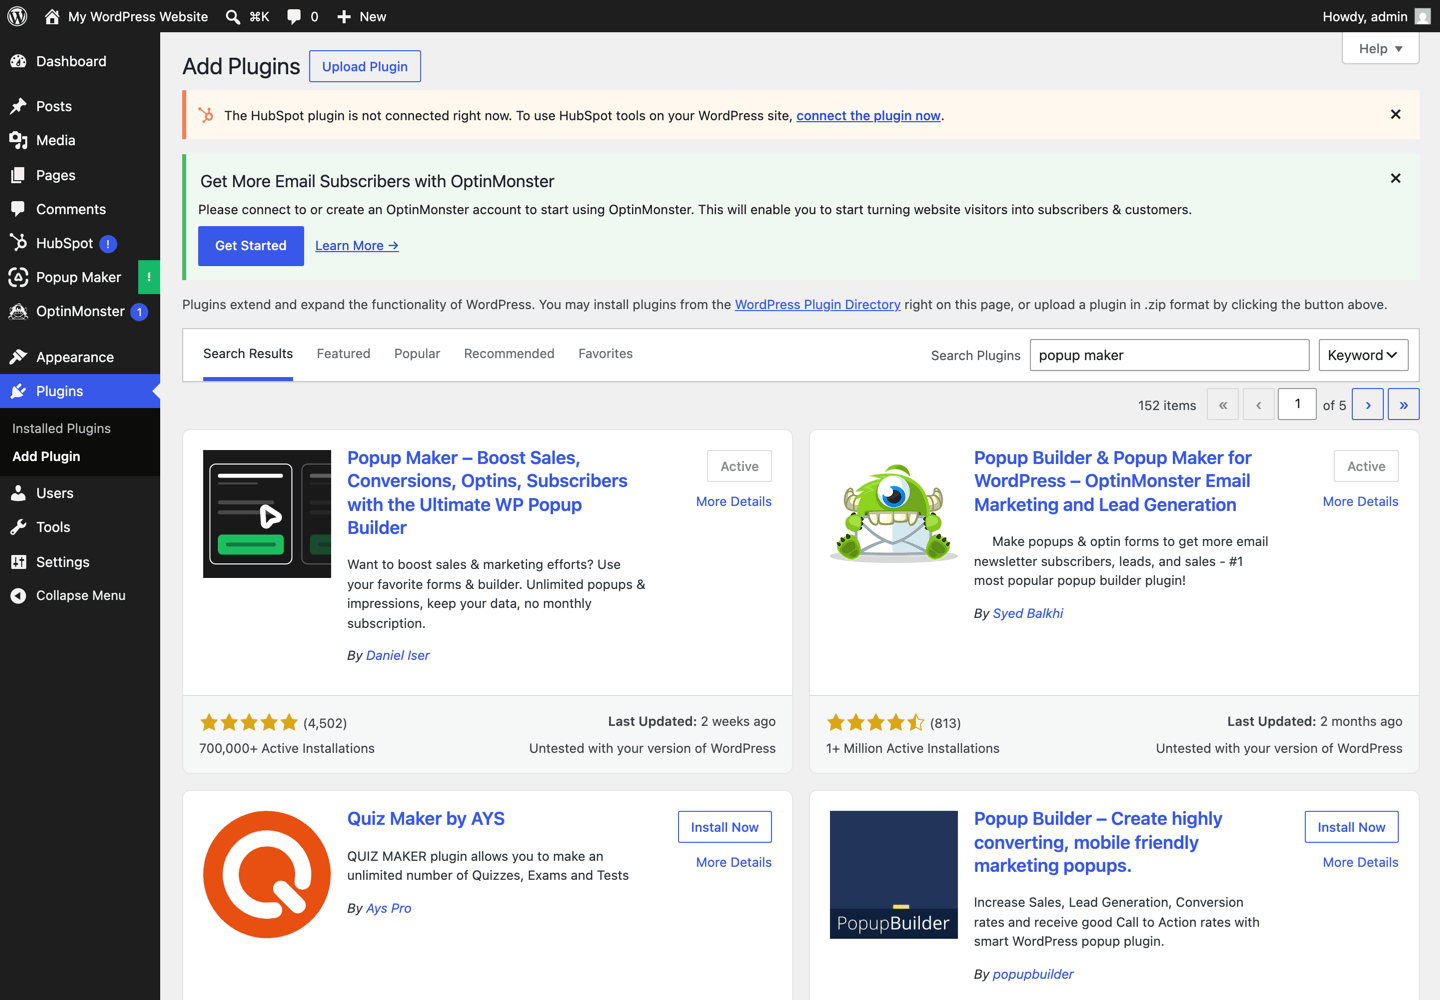Click OptinMonster Get Started button
This screenshot has width=1440, height=1000.
251,246
